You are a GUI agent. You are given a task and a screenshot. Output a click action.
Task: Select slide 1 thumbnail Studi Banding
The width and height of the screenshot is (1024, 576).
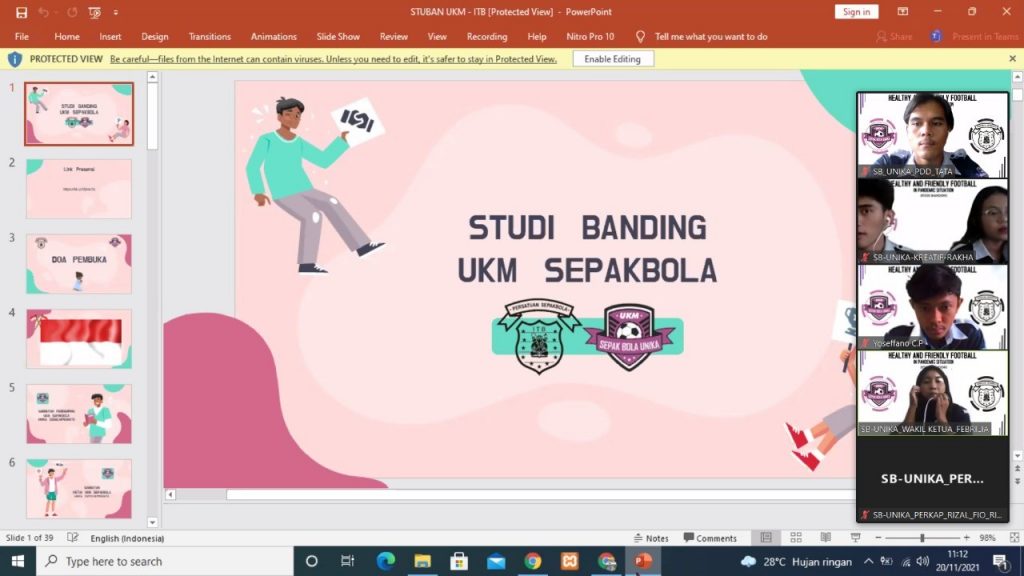point(79,114)
